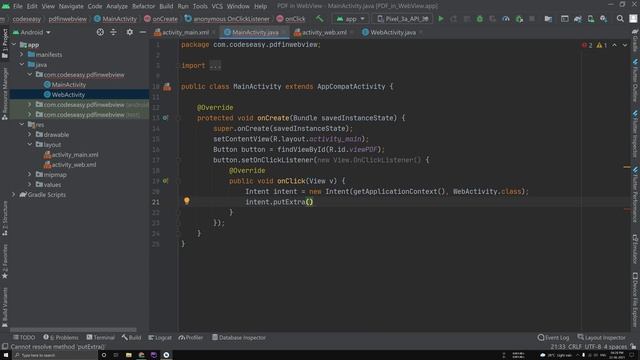Click the Search Everywhere magnifier icon
This screenshot has height=360, width=640.
(x=620, y=19)
